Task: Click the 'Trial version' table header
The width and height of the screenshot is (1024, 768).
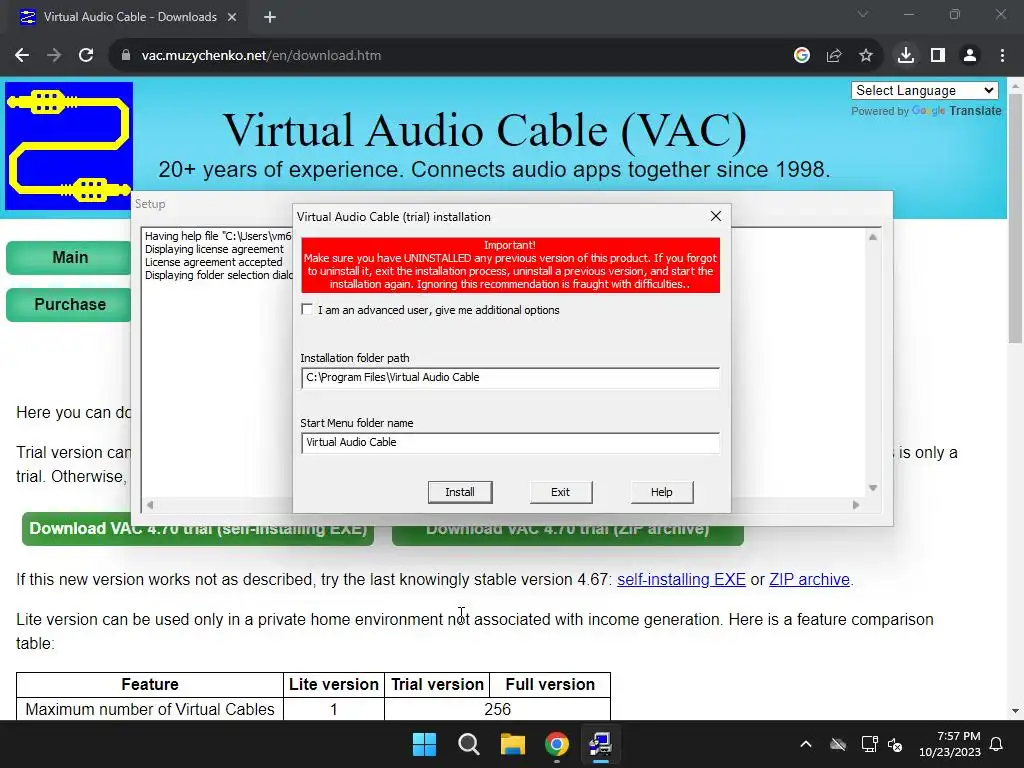Action: point(437,684)
